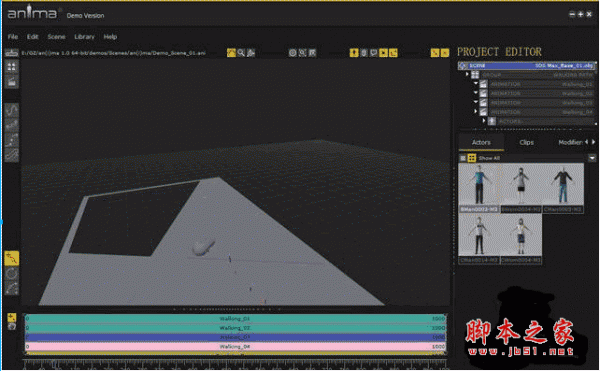Select the second path tool in the left sidebar
Viewport: 600px width, 371px height.
pos(11,125)
